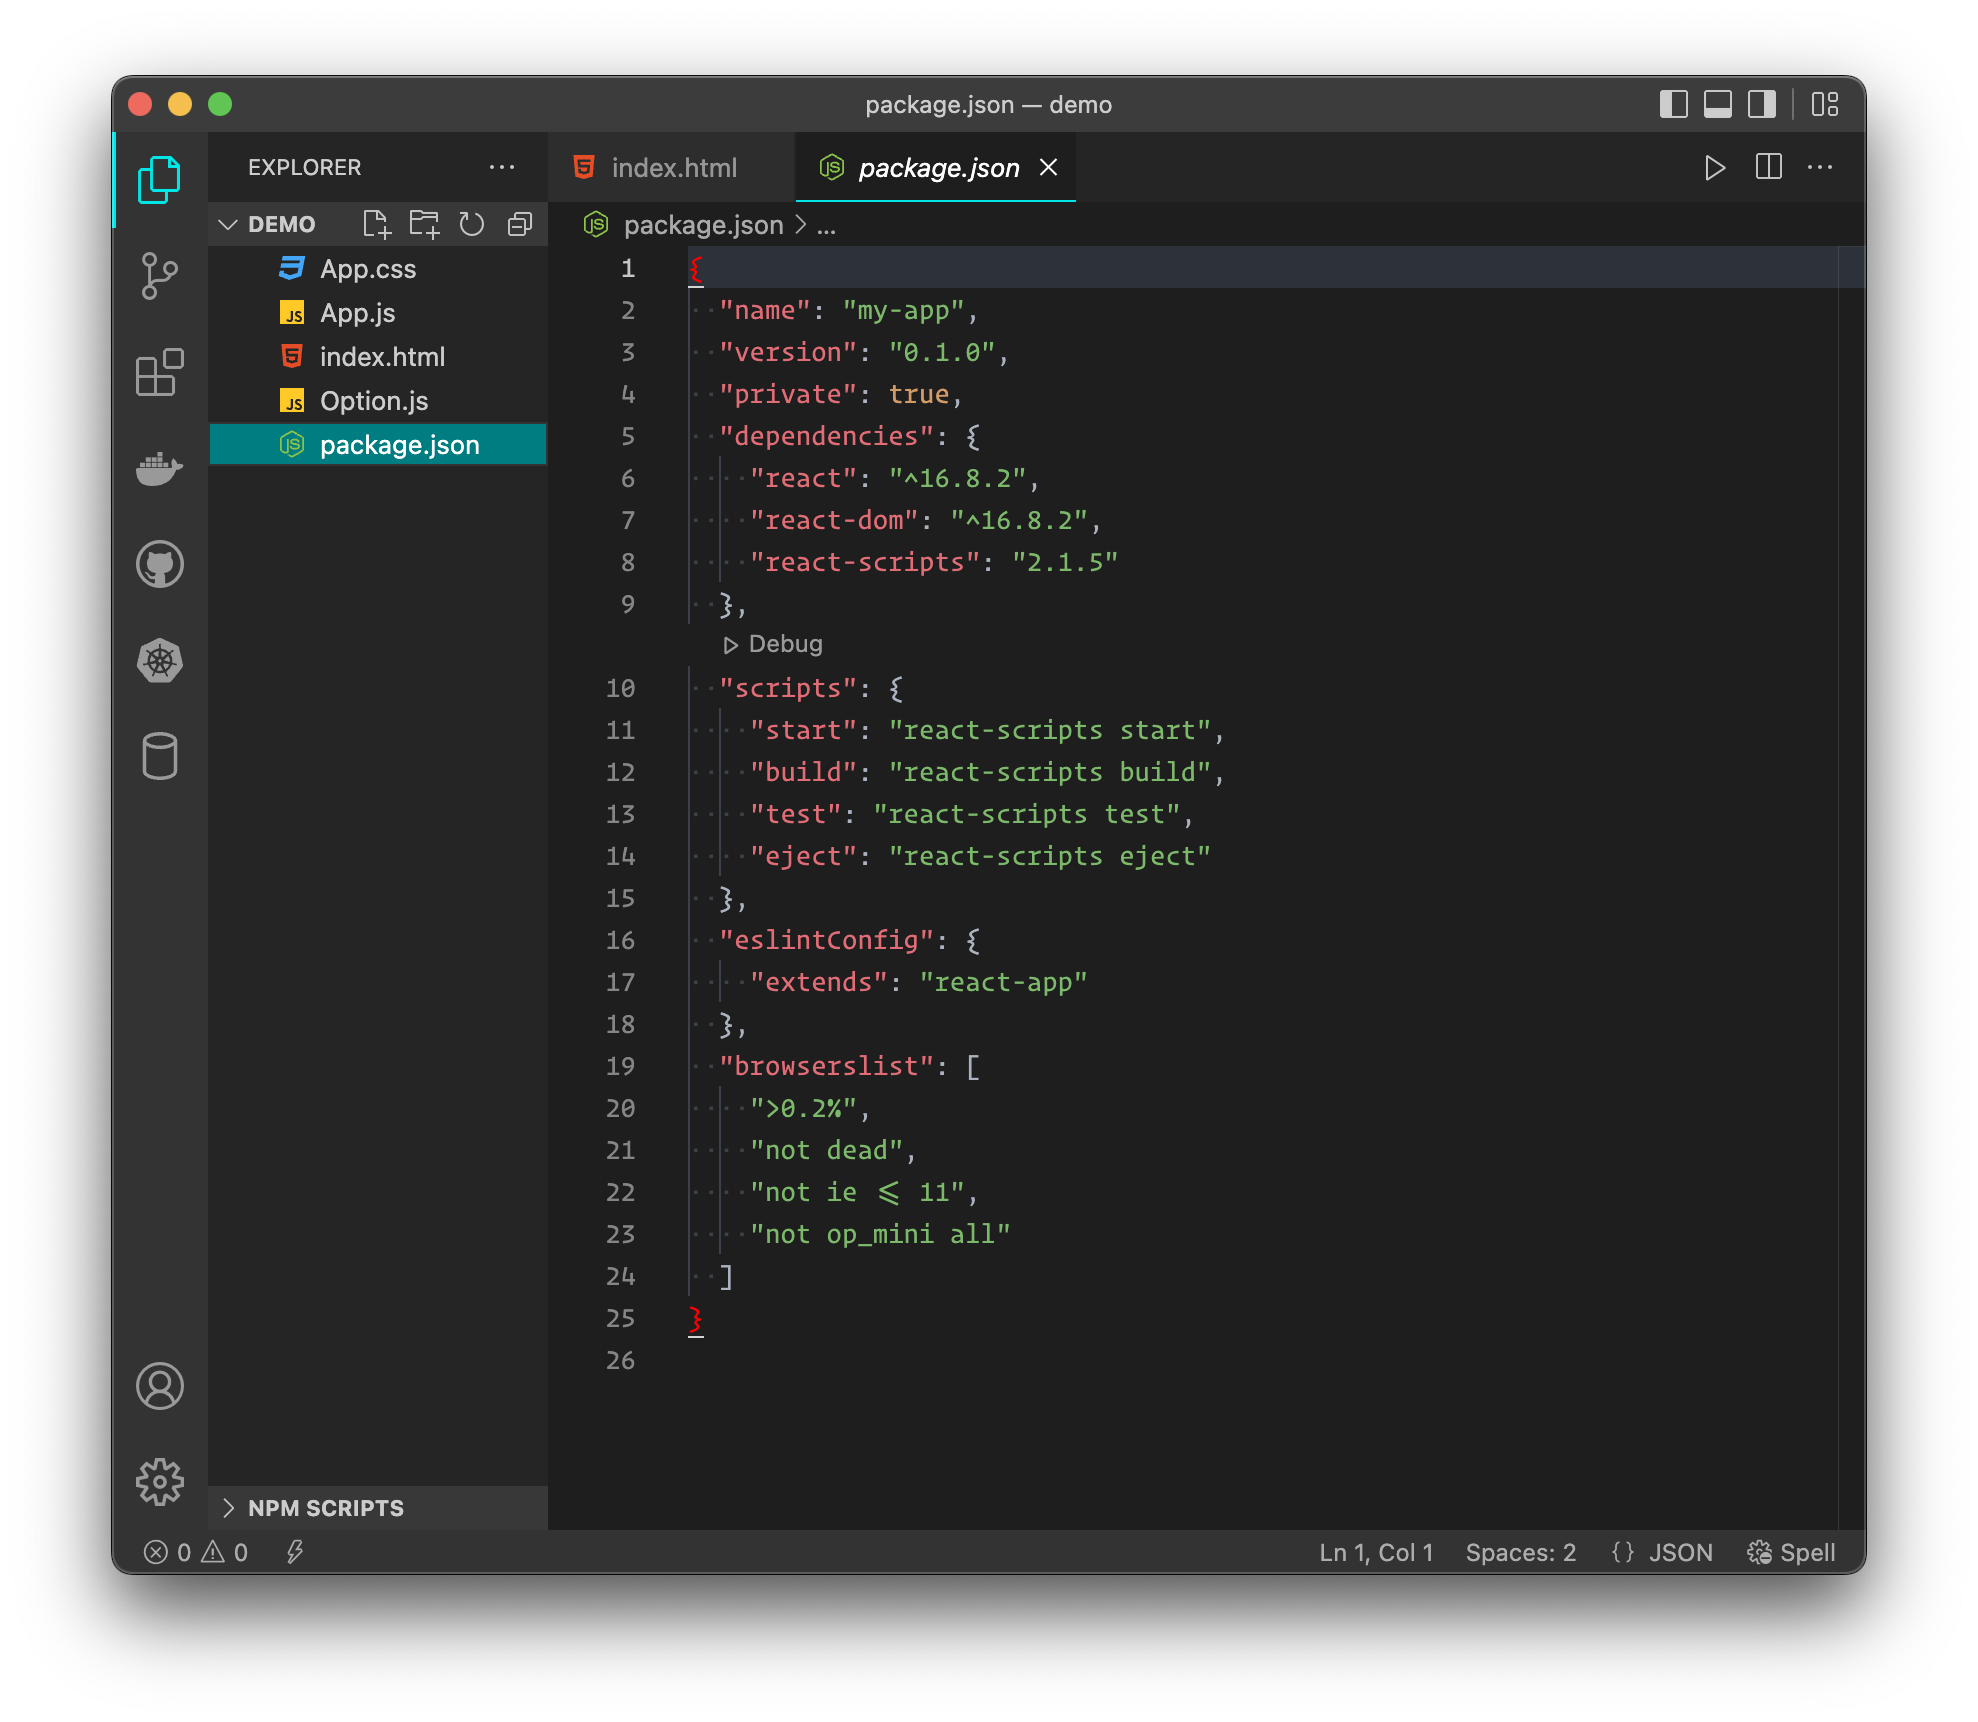Change the JSON language mode in status bar
Screen dimensions: 1978x1722
(1680, 1552)
